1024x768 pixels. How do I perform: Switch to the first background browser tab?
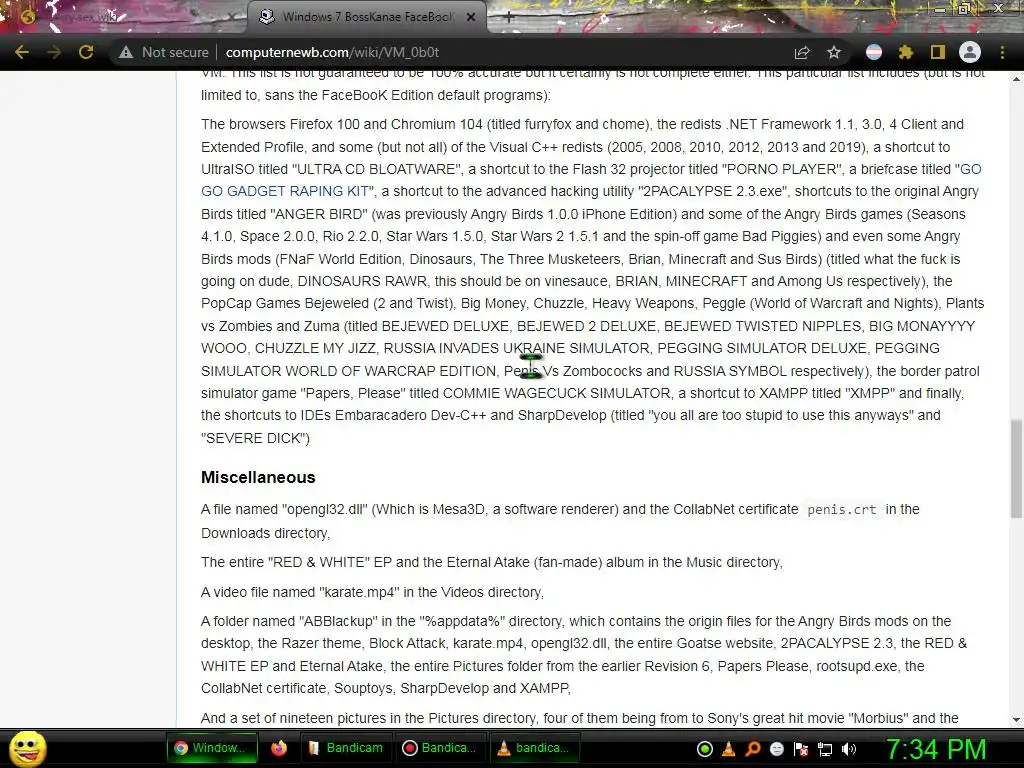124,17
